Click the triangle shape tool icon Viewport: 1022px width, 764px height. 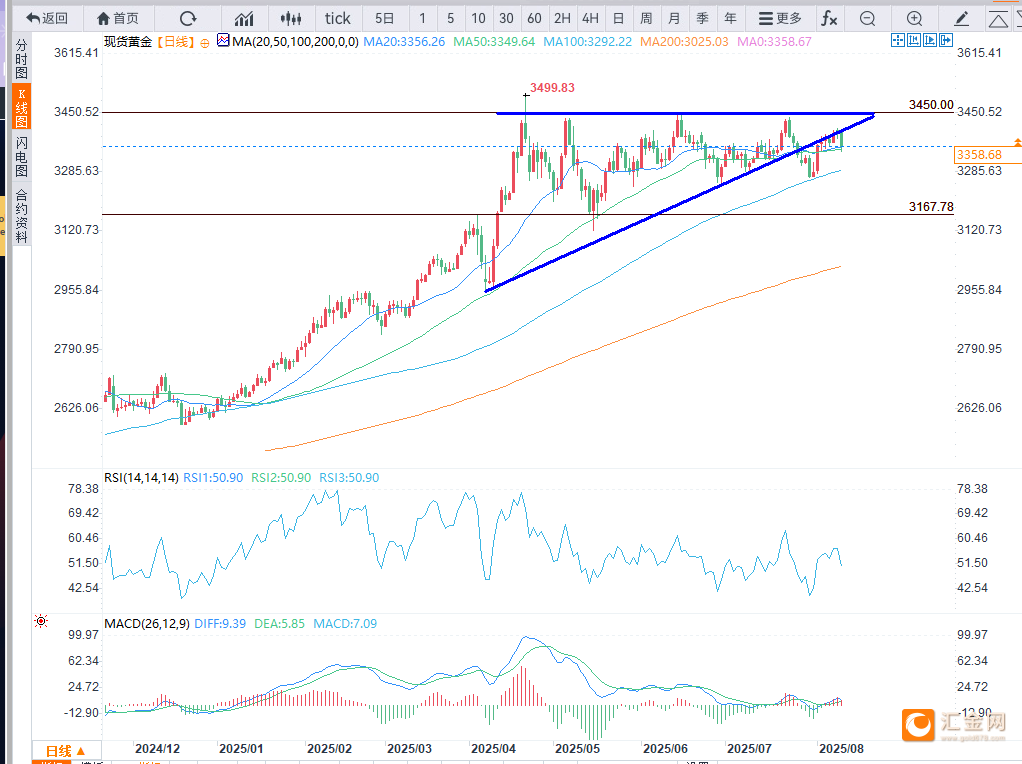(998, 19)
